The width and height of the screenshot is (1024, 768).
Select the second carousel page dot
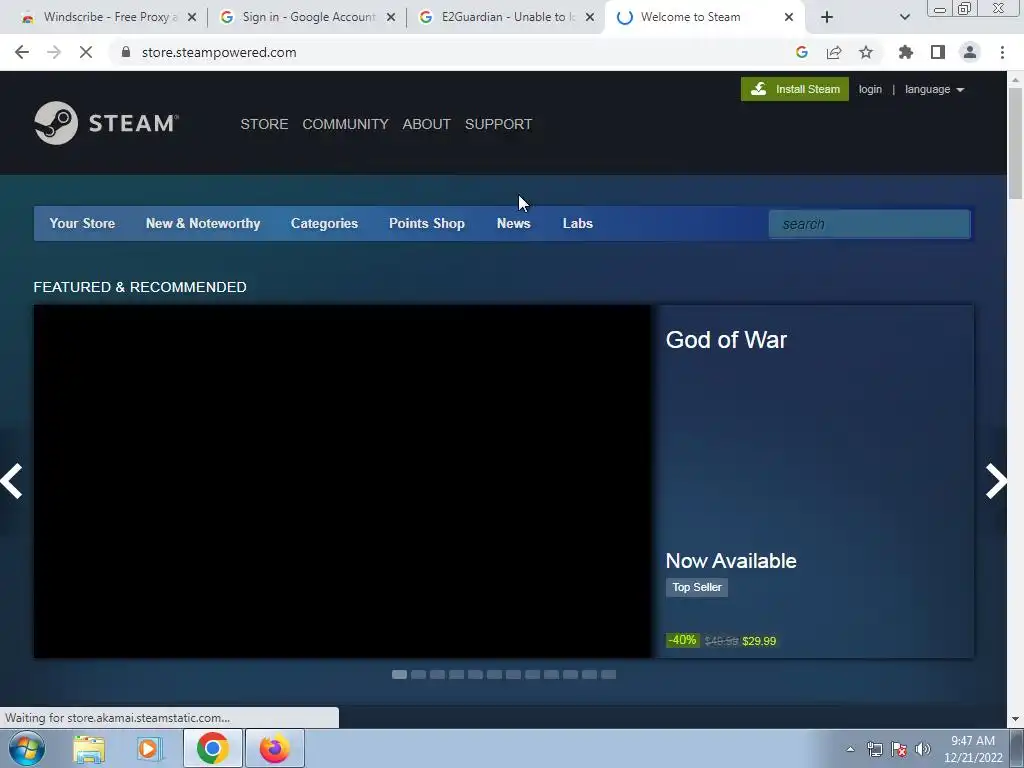tap(419, 675)
